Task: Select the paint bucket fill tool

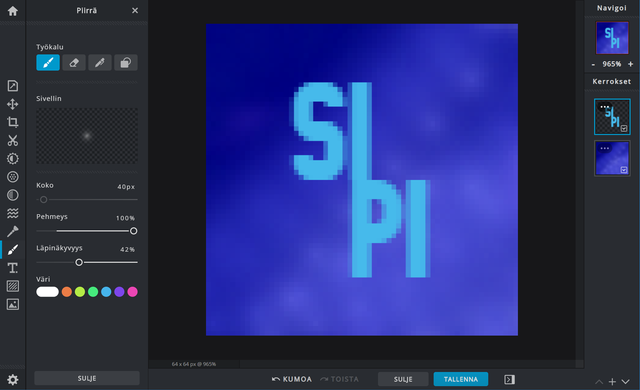Action: point(126,63)
